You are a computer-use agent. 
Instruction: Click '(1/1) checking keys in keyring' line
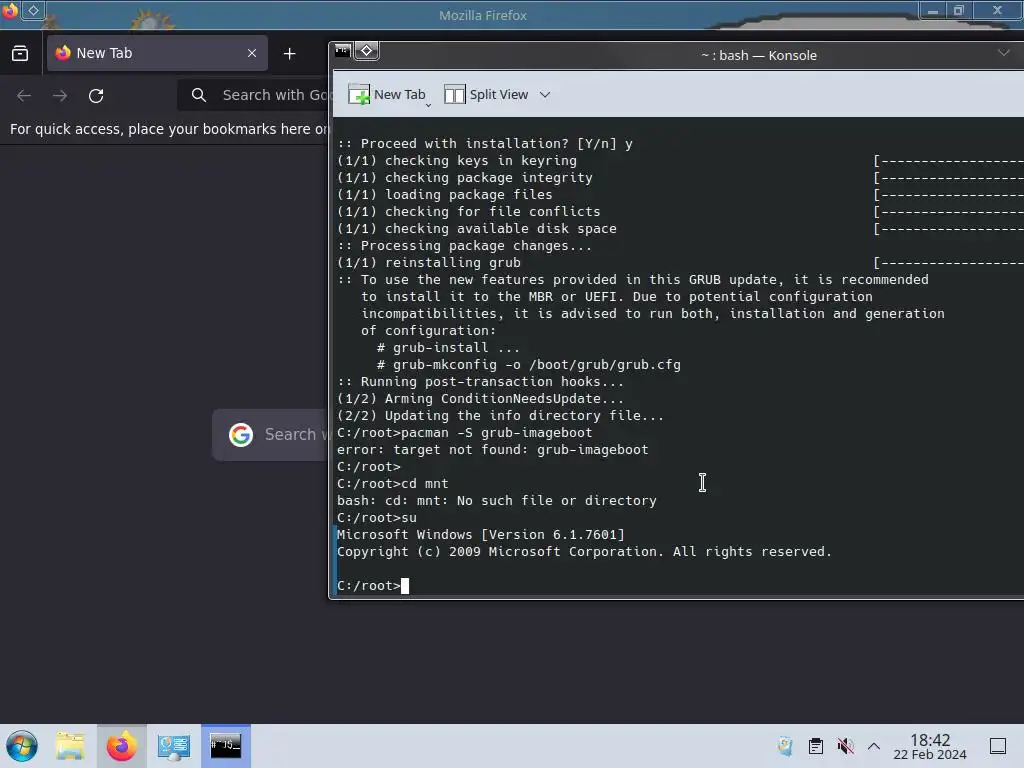(x=456, y=161)
